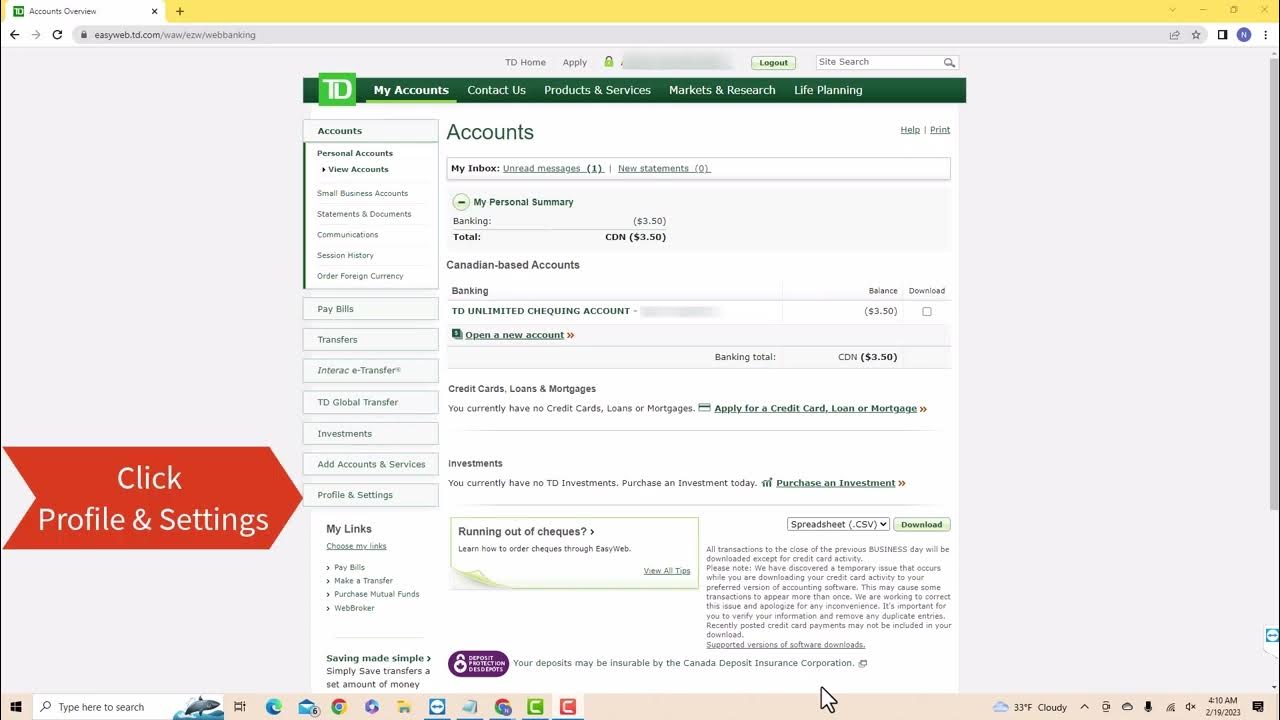Open Profile & Settings in sidebar
1280x720 pixels.
click(x=370, y=495)
